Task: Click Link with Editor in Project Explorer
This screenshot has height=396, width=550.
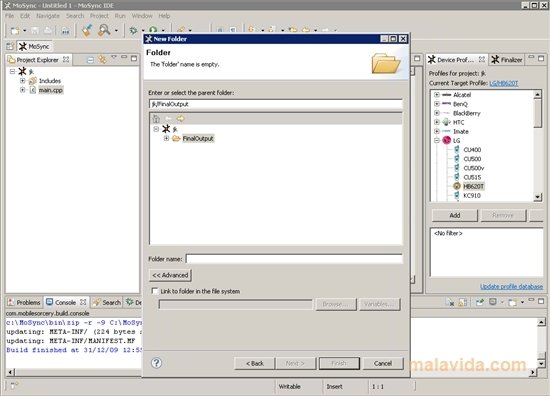Action: coord(102,60)
